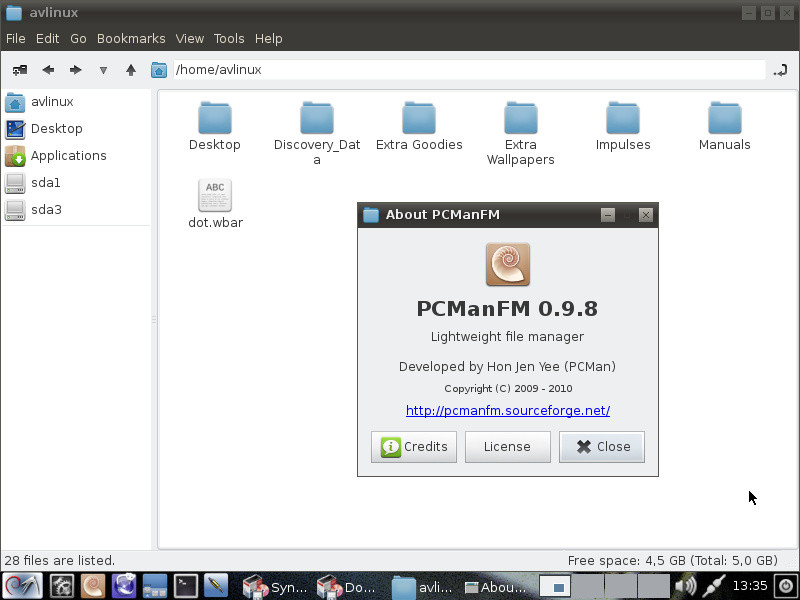The image size is (800, 600).
Task: Click the Credits button in About dialog
Action: (x=414, y=447)
